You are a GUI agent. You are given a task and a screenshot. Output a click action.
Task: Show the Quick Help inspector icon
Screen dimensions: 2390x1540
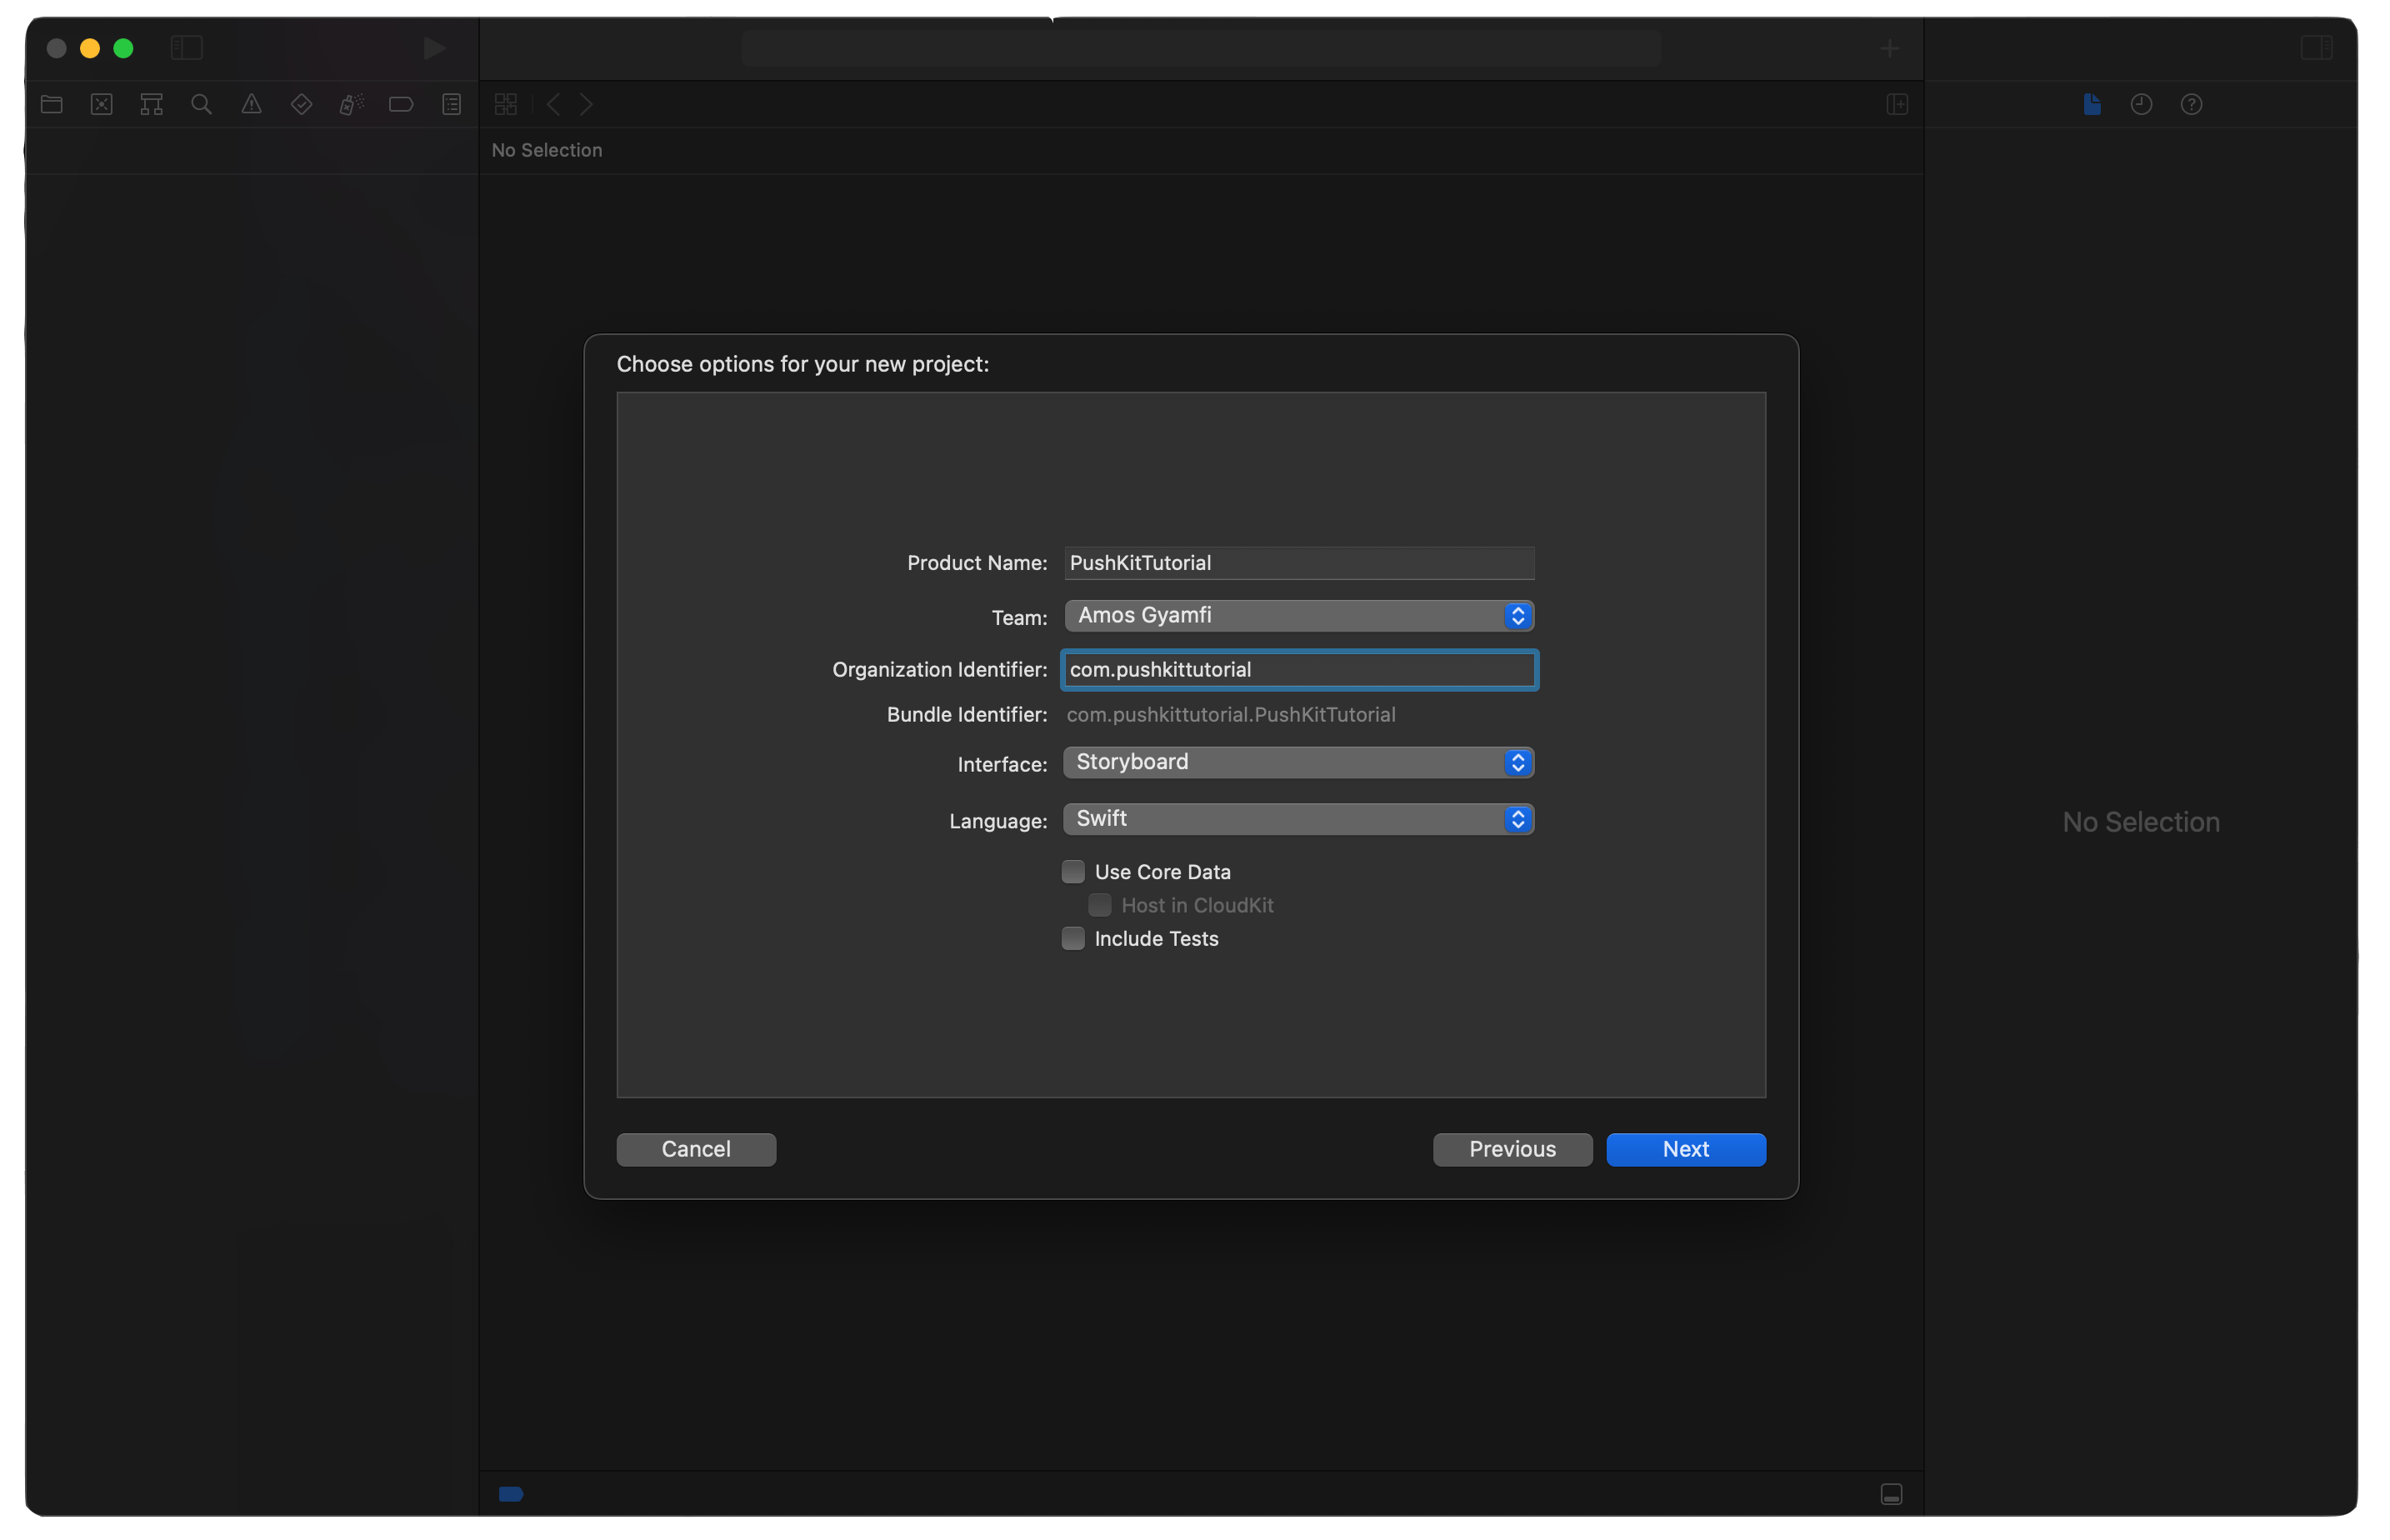tap(2191, 104)
